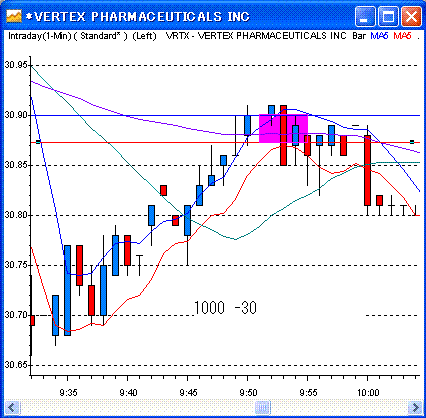Click the 30.80 price axis label
426x418 pixels.
click(16, 215)
